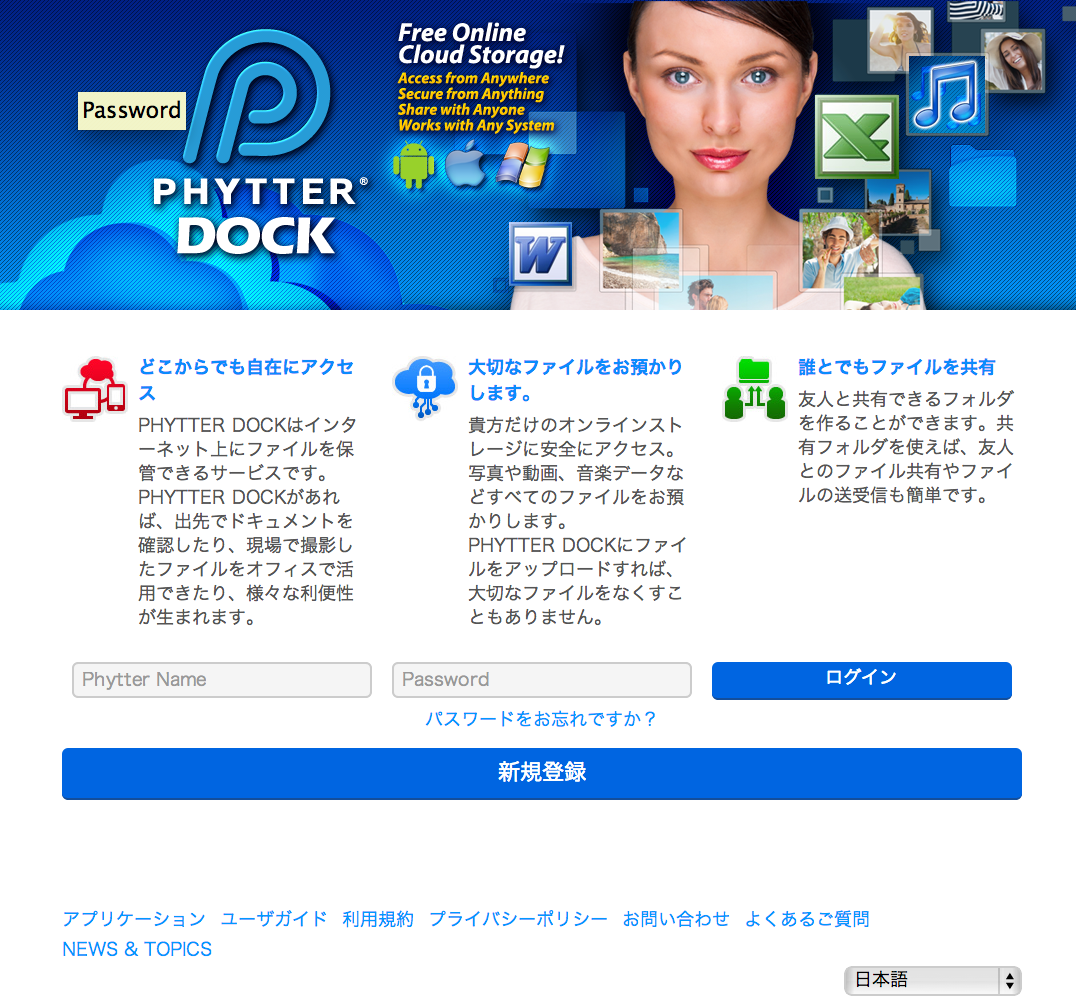
Task: Open the プライバシーポリシー link
Action: (518, 919)
